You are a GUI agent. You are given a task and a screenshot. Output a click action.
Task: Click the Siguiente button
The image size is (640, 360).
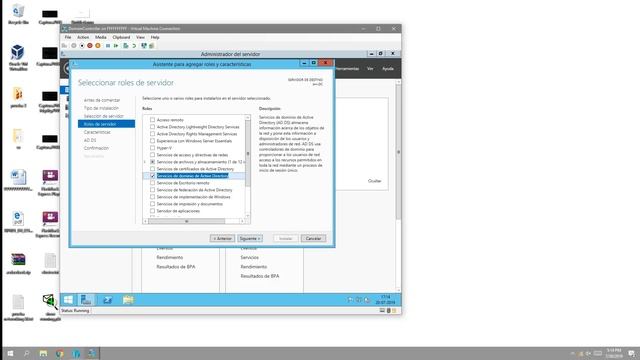[250, 238]
